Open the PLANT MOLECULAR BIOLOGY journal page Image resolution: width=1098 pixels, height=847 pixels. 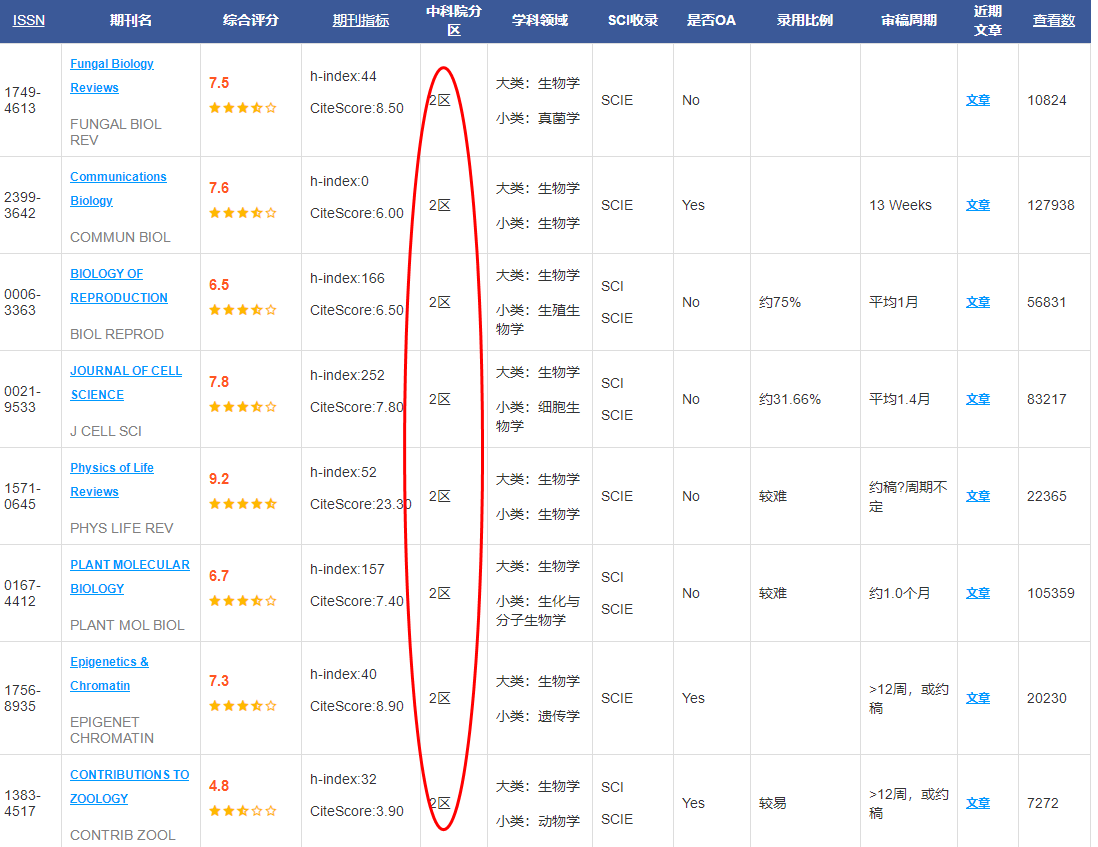click(x=129, y=565)
